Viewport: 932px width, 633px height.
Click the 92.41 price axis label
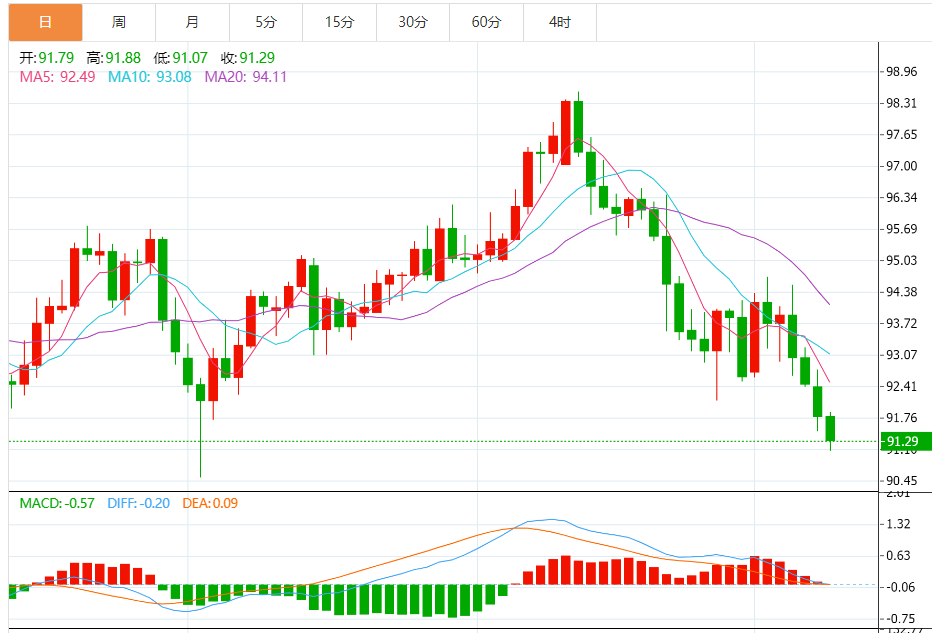click(901, 387)
